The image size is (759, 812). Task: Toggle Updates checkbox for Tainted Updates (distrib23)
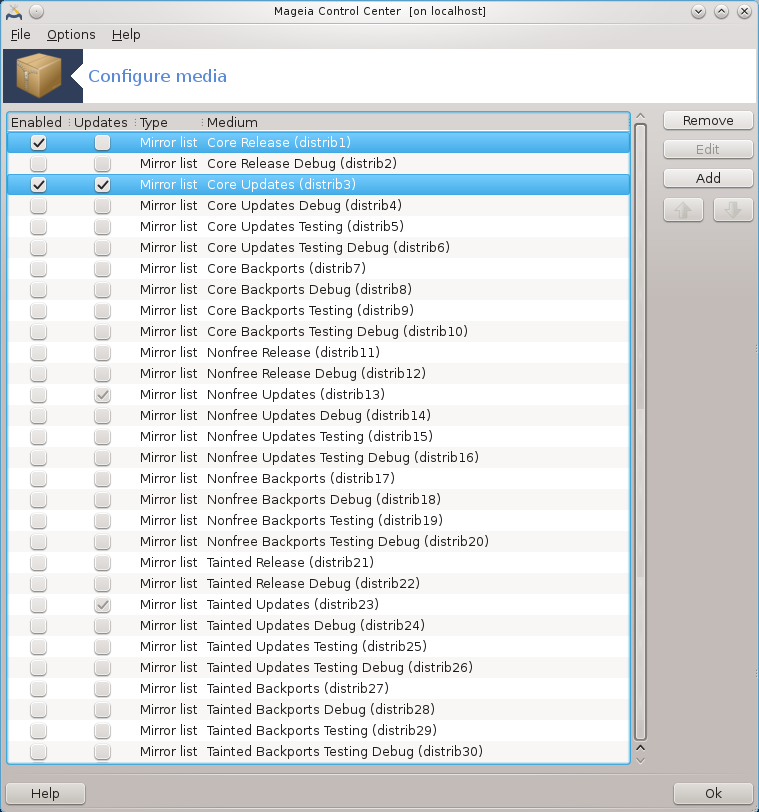pyautogui.click(x=103, y=604)
